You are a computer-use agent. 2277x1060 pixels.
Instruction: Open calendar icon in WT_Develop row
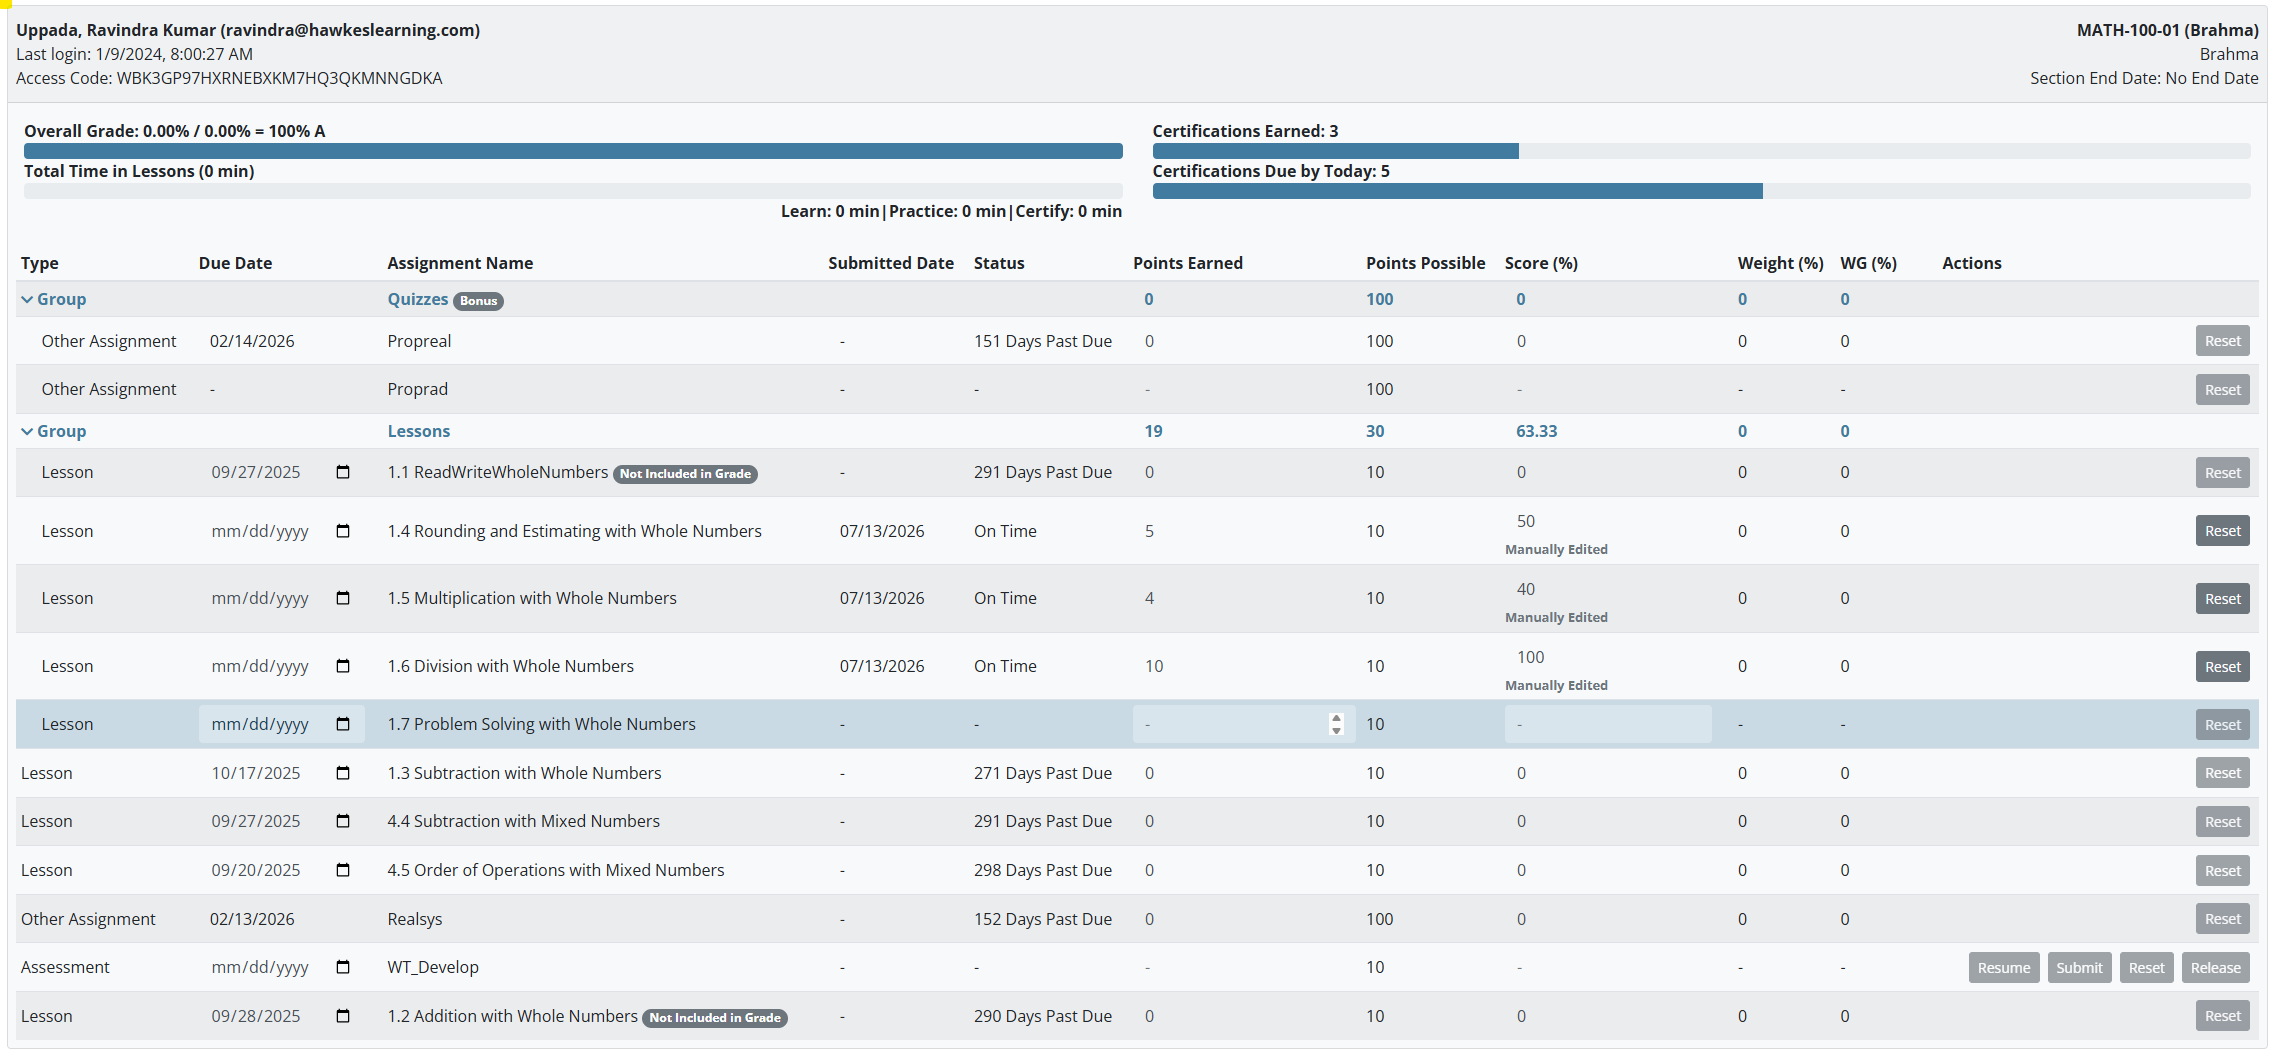tap(343, 967)
